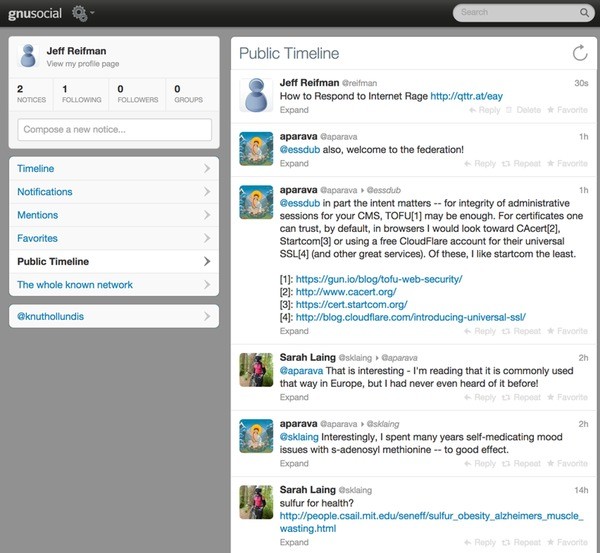Favorite aparava's TOFU certificates notice
The height and width of the screenshot is (553, 600).
567,331
